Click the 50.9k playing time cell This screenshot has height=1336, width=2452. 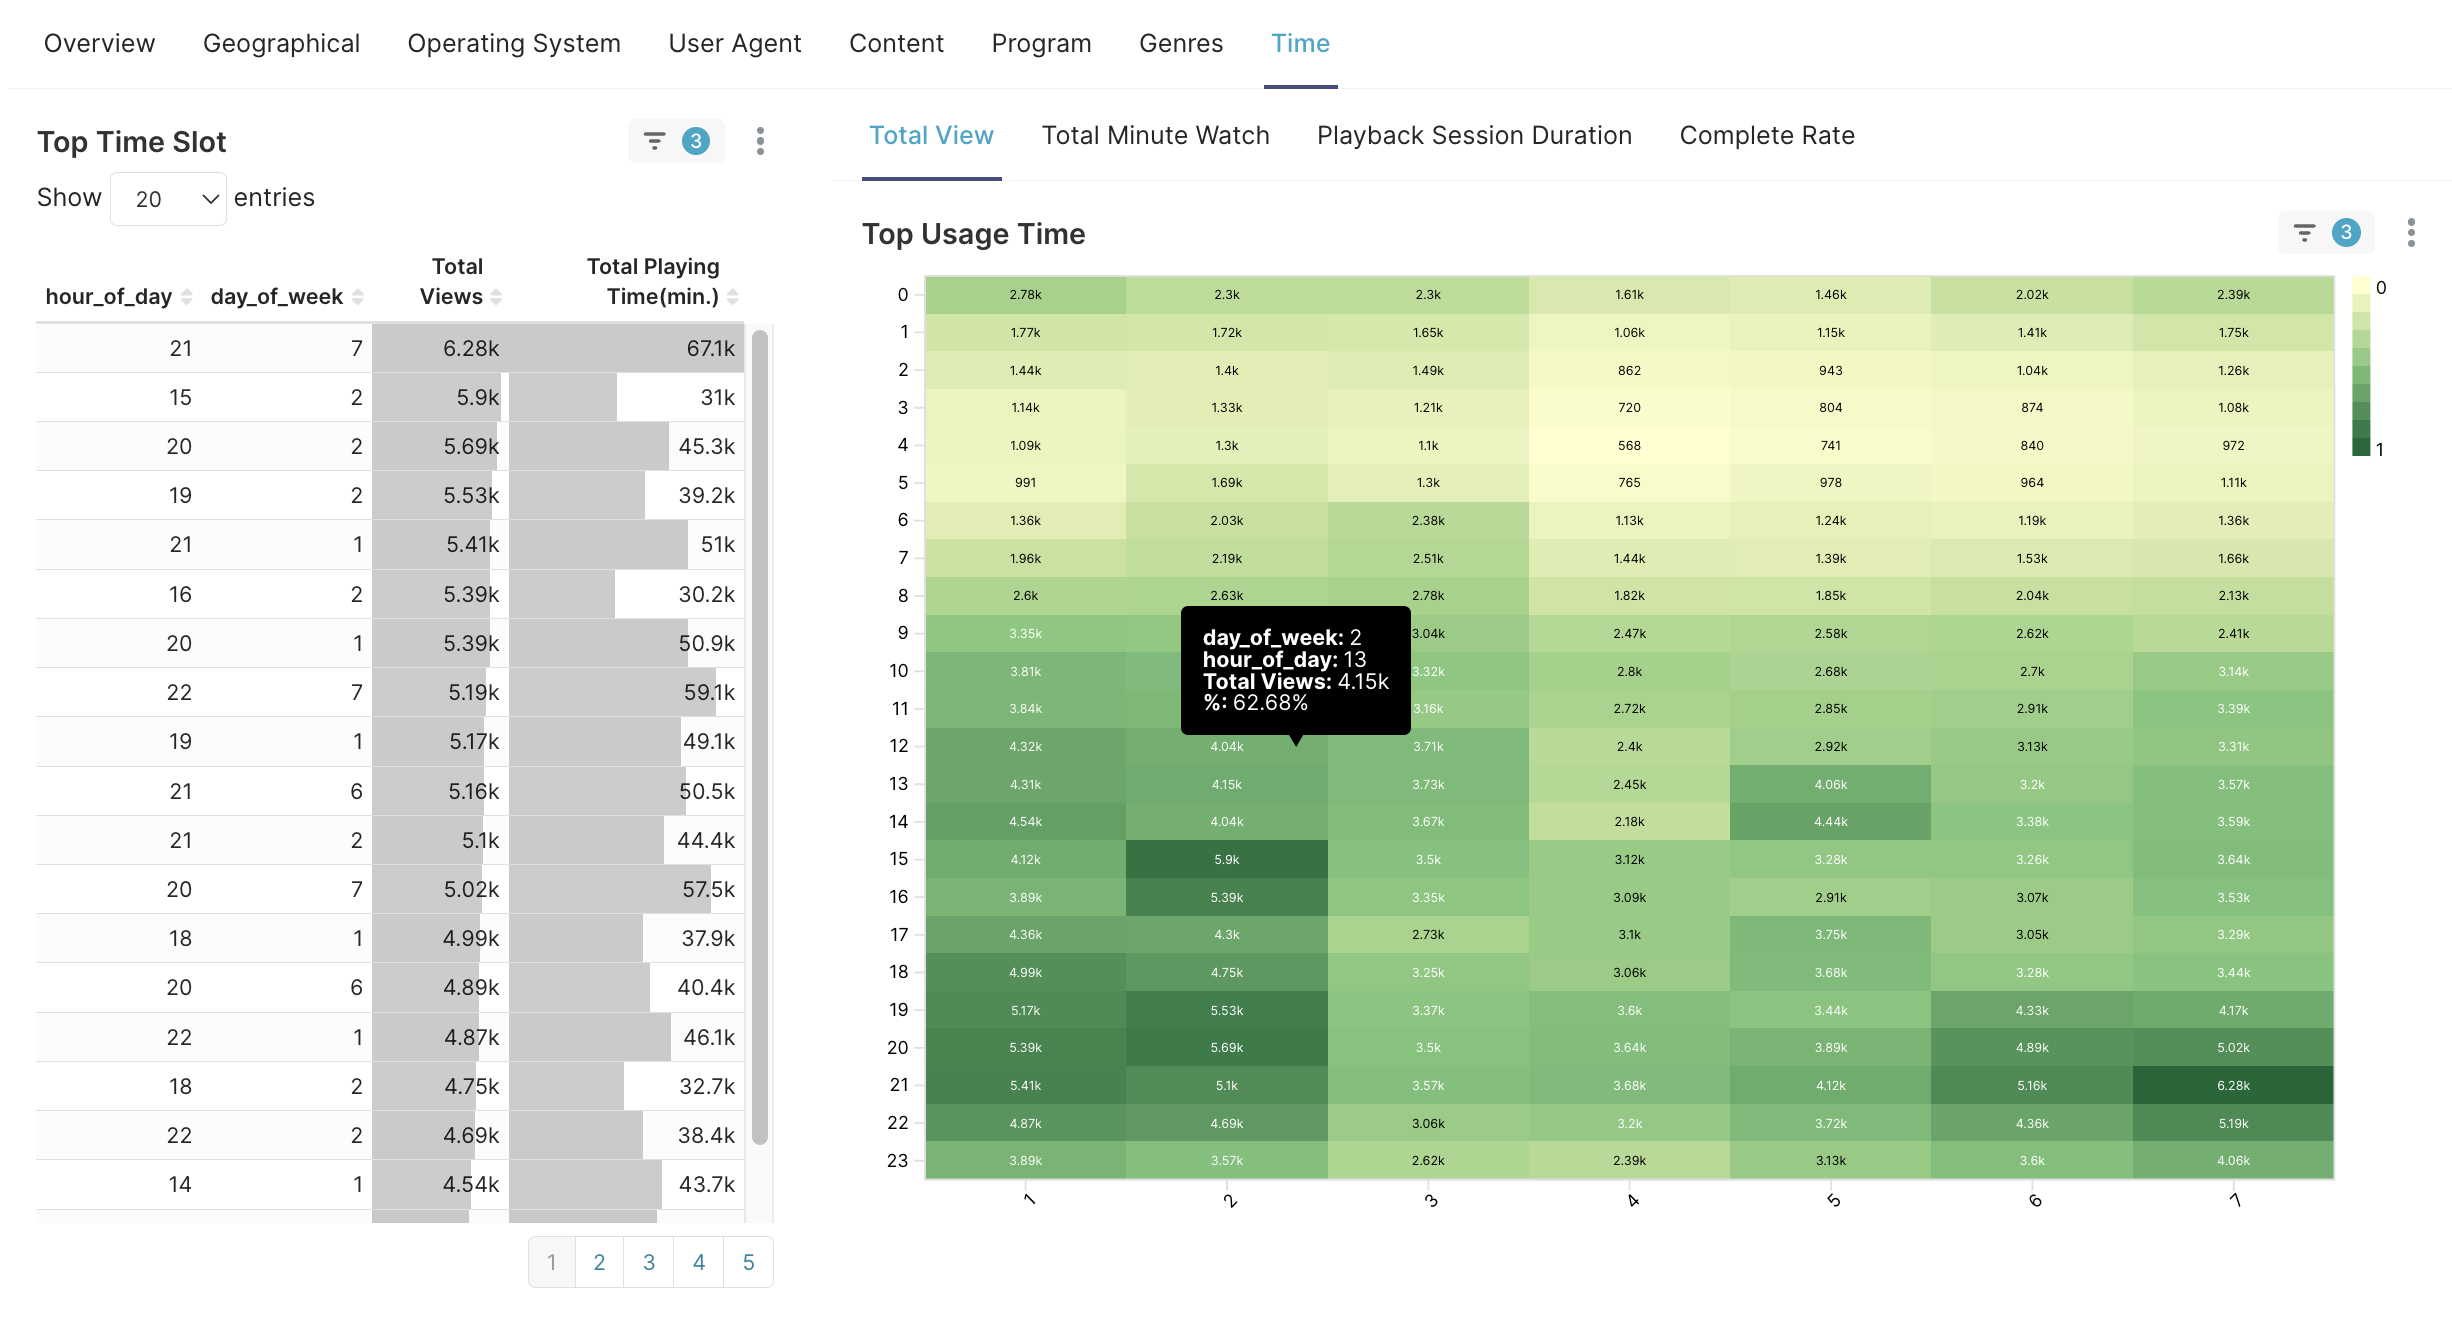click(x=626, y=643)
